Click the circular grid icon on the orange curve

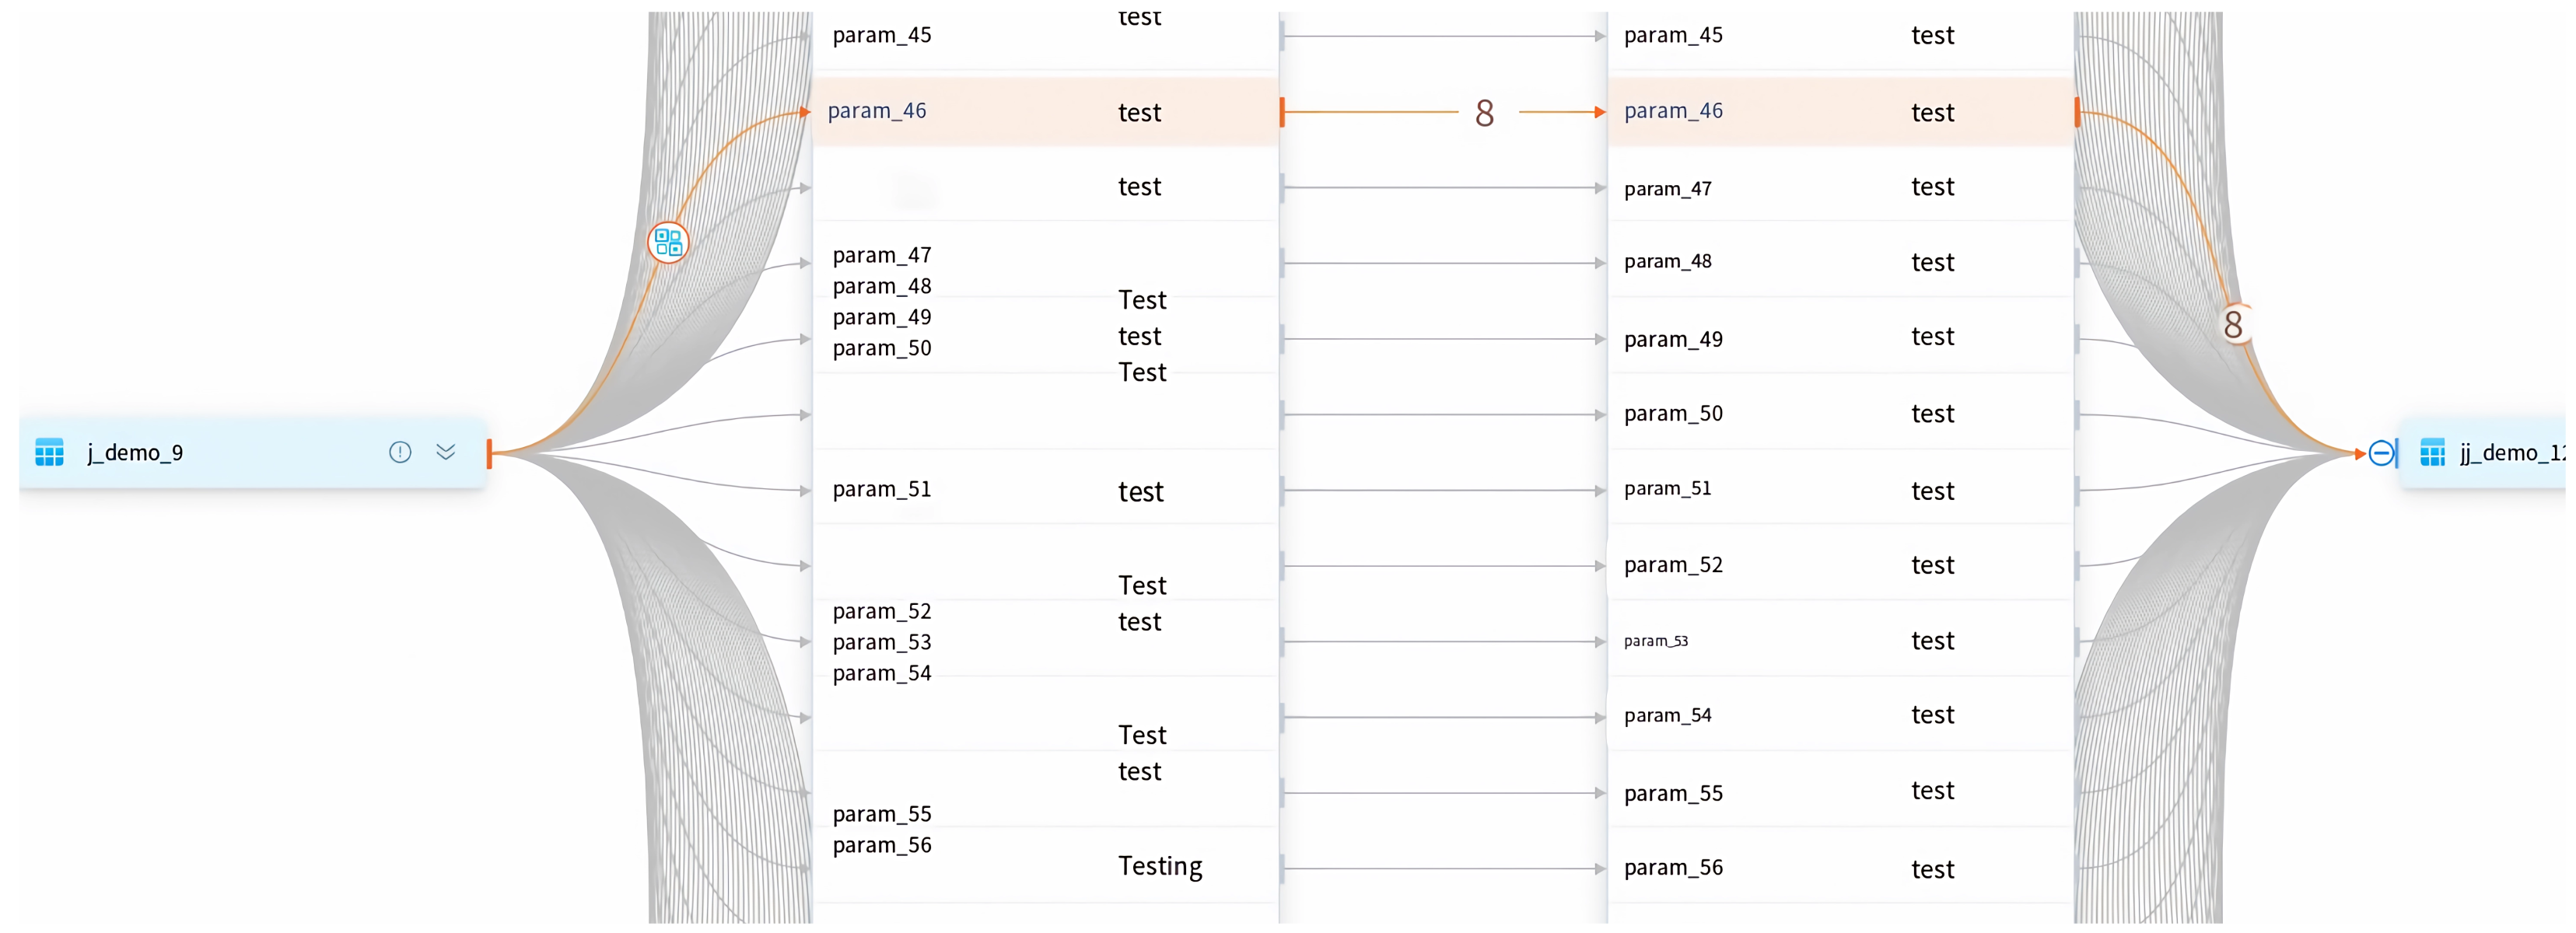668,242
